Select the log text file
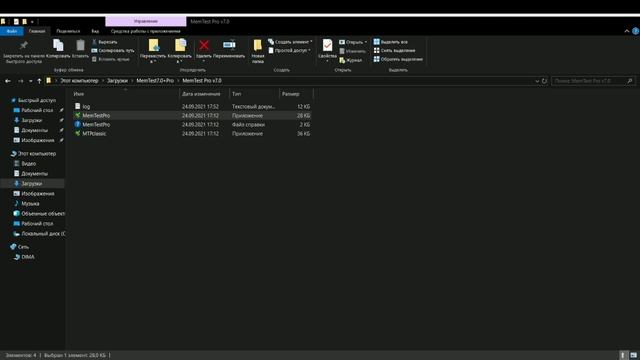The height and width of the screenshot is (360, 640). coord(191,107)
